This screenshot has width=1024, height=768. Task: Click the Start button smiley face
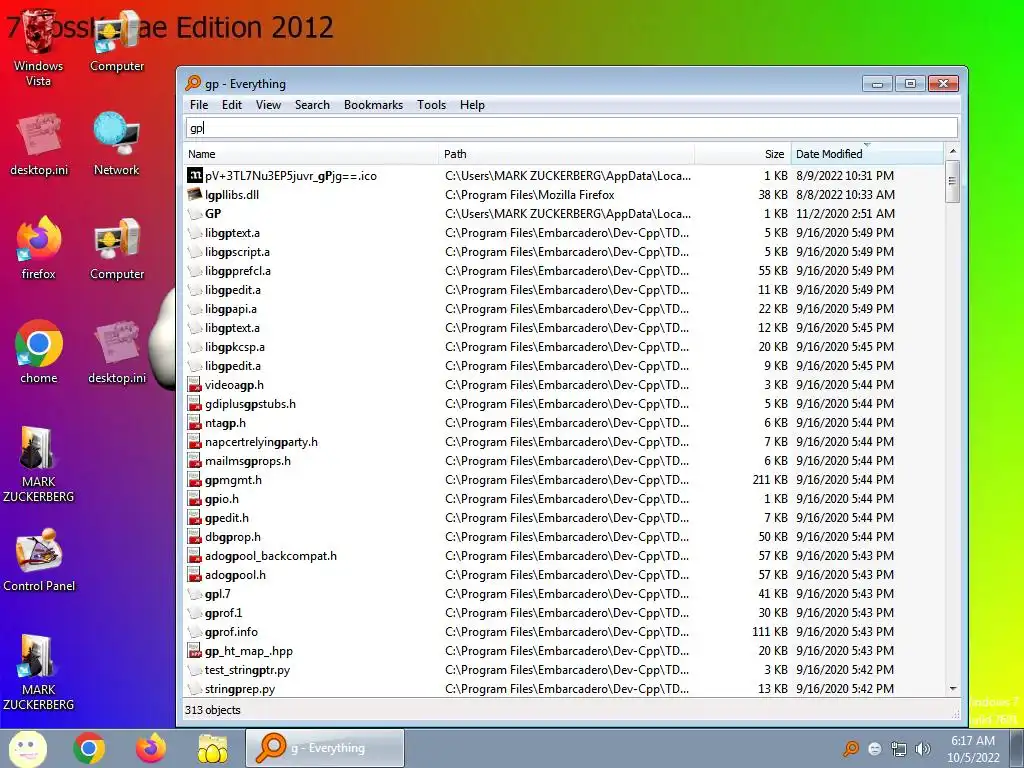pos(27,748)
